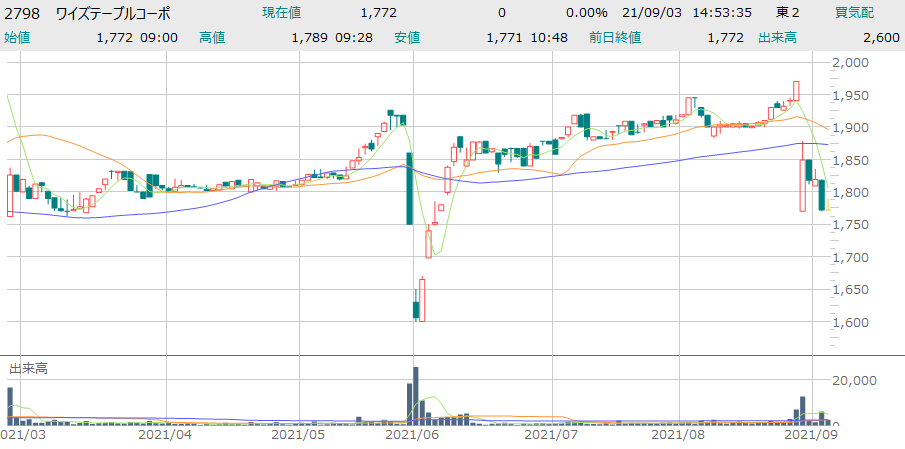Image resolution: width=905 pixels, height=449 pixels.
Task: Click the 高値 value 1,789
Action: click(x=309, y=37)
